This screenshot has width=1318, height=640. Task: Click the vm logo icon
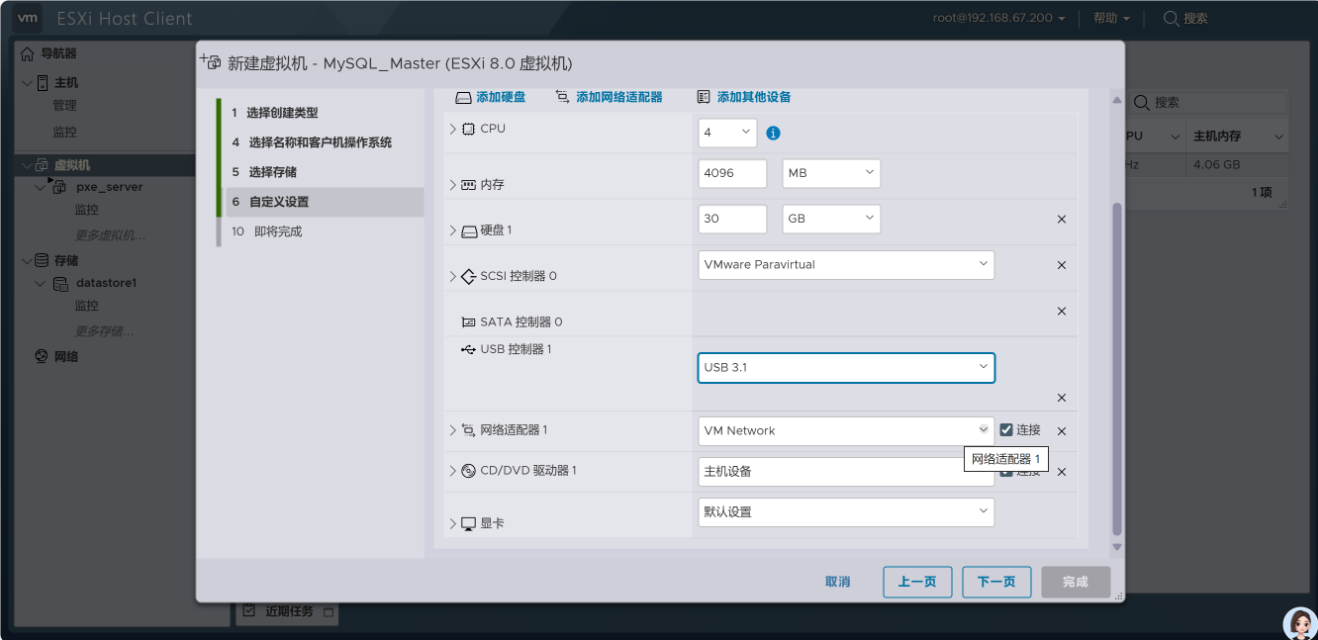(x=28, y=18)
